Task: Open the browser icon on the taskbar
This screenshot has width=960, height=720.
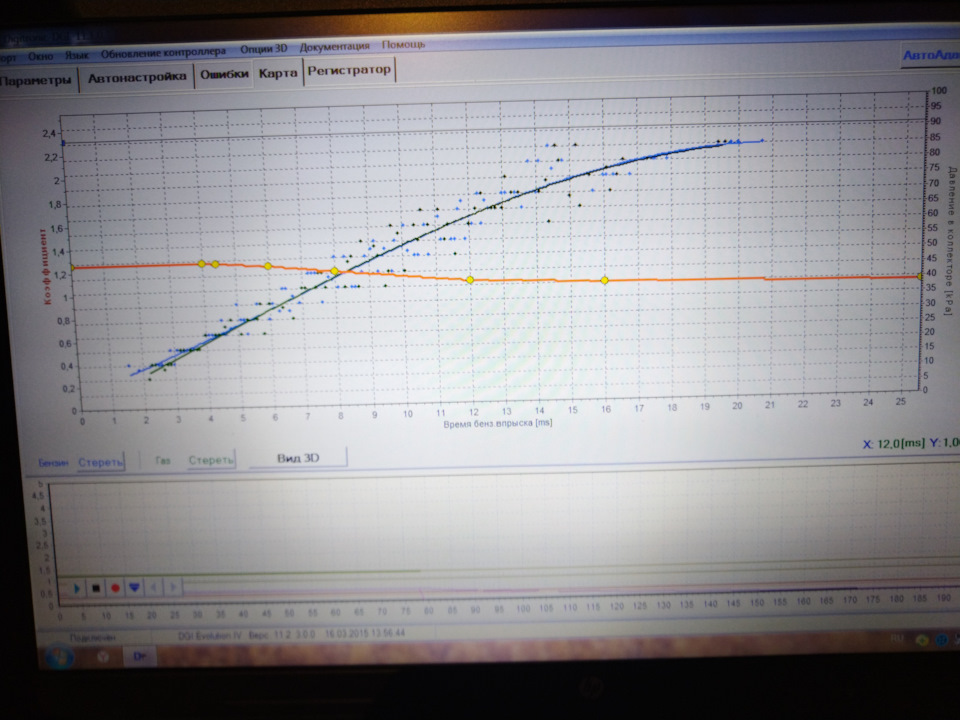Action: [102, 657]
